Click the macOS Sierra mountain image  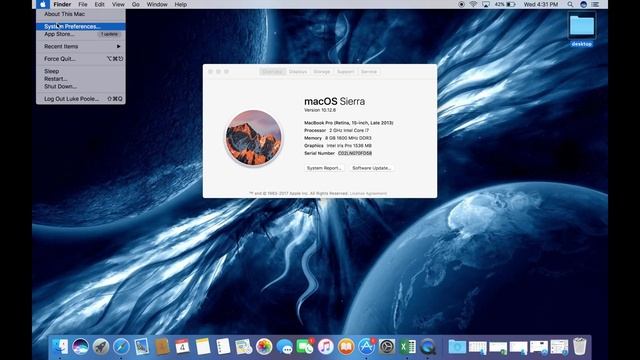pyautogui.click(x=253, y=138)
